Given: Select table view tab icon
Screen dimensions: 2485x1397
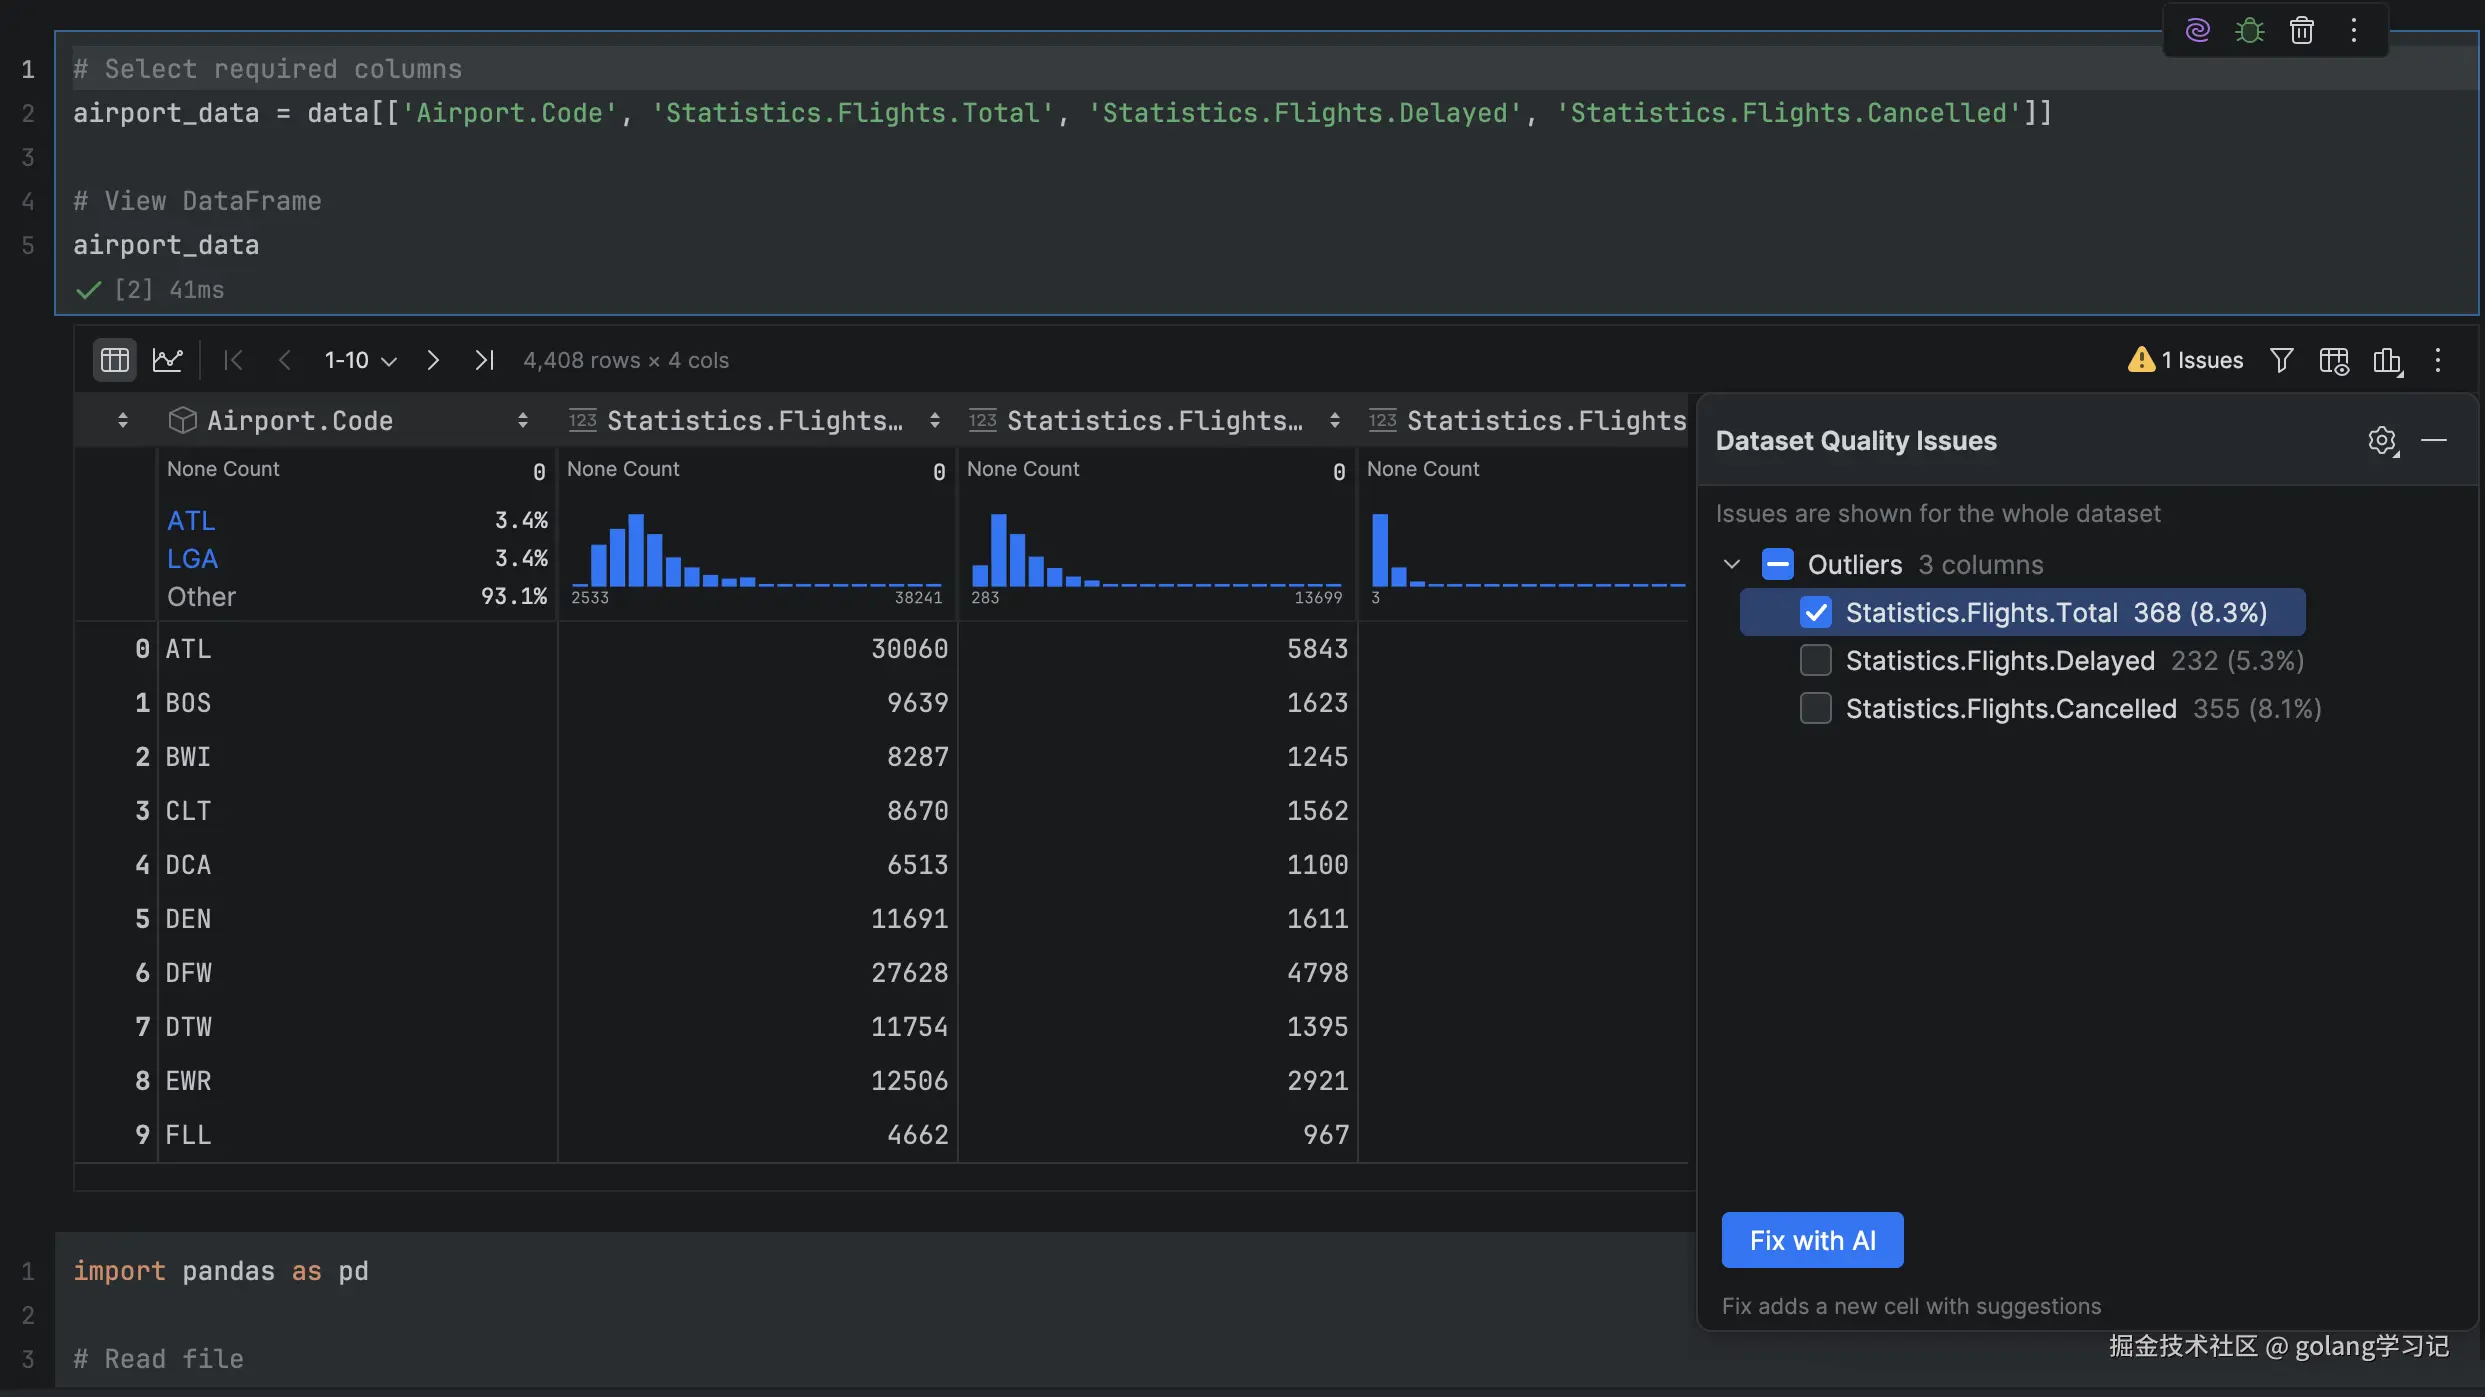Looking at the screenshot, I should (114, 360).
